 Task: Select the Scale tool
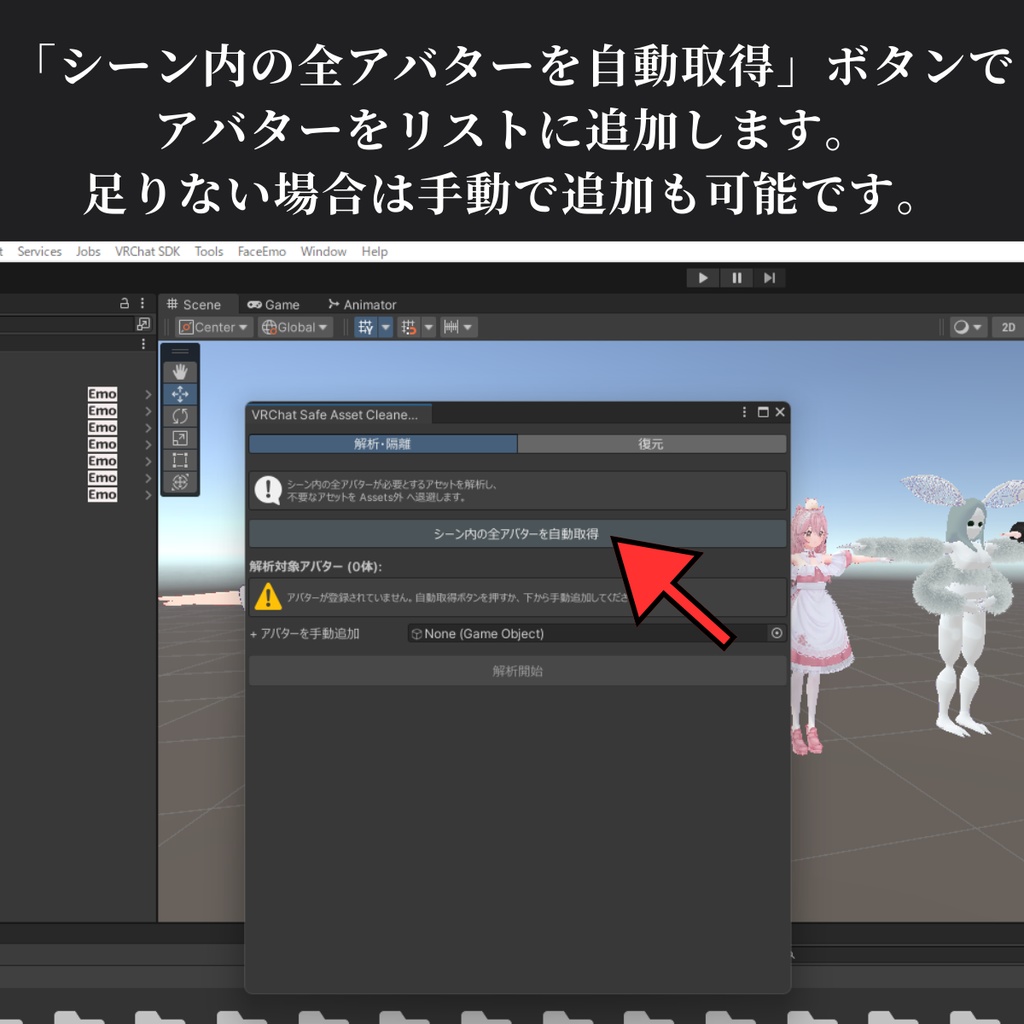click(x=180, y=437)
